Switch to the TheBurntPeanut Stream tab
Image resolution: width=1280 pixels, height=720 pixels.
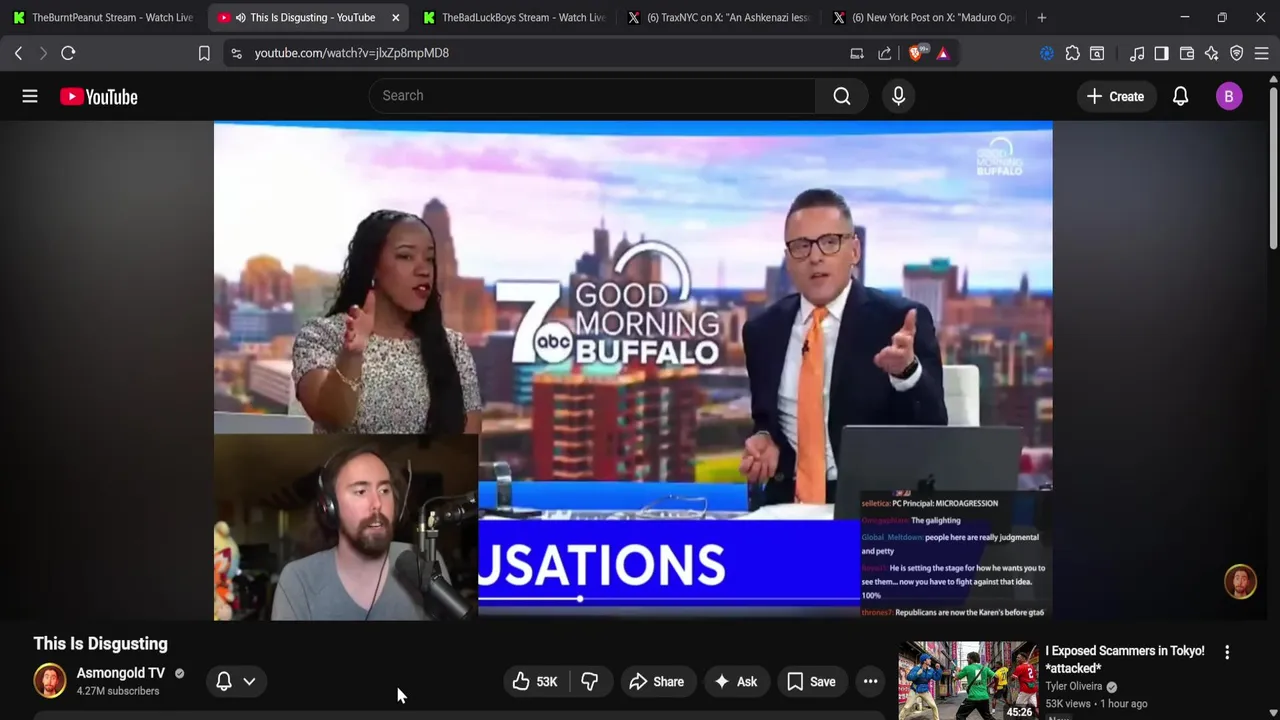tap(102, 17)
